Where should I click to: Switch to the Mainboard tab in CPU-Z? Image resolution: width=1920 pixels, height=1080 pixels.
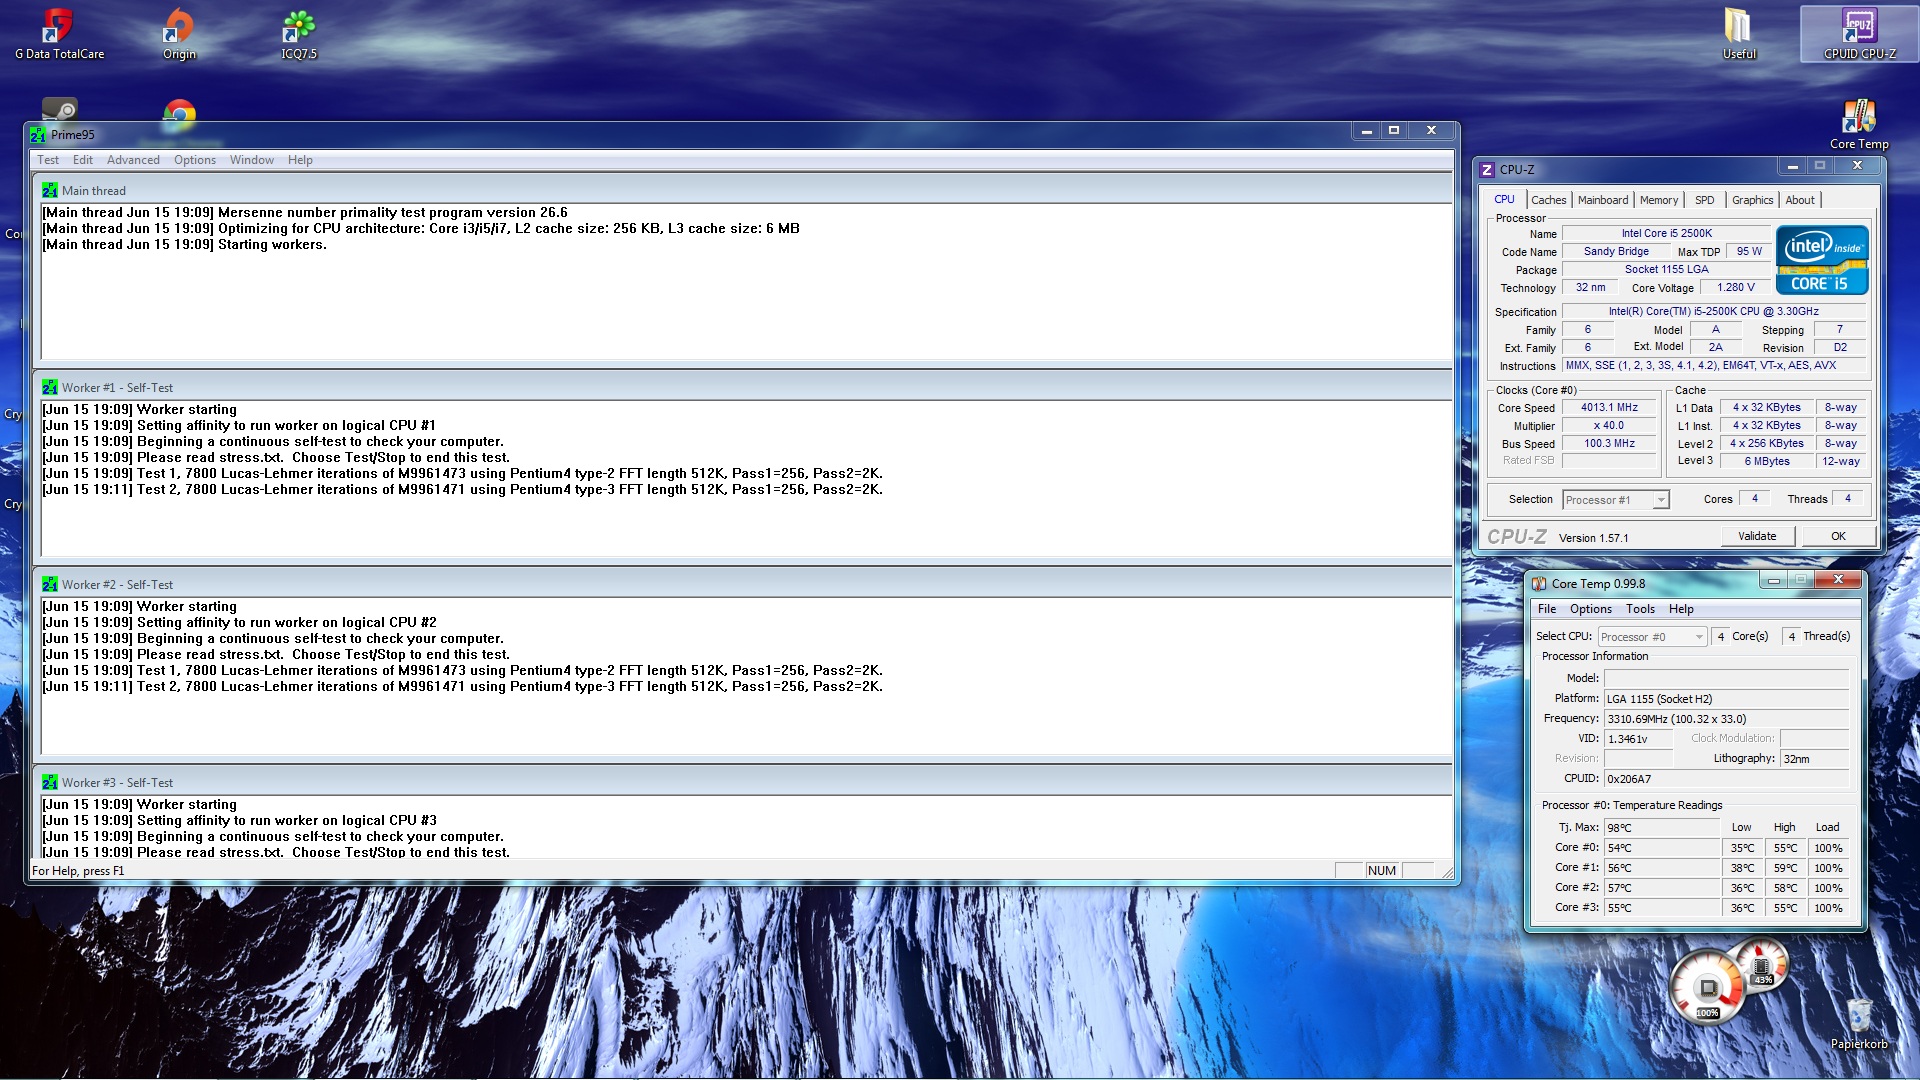point(1603,200)
